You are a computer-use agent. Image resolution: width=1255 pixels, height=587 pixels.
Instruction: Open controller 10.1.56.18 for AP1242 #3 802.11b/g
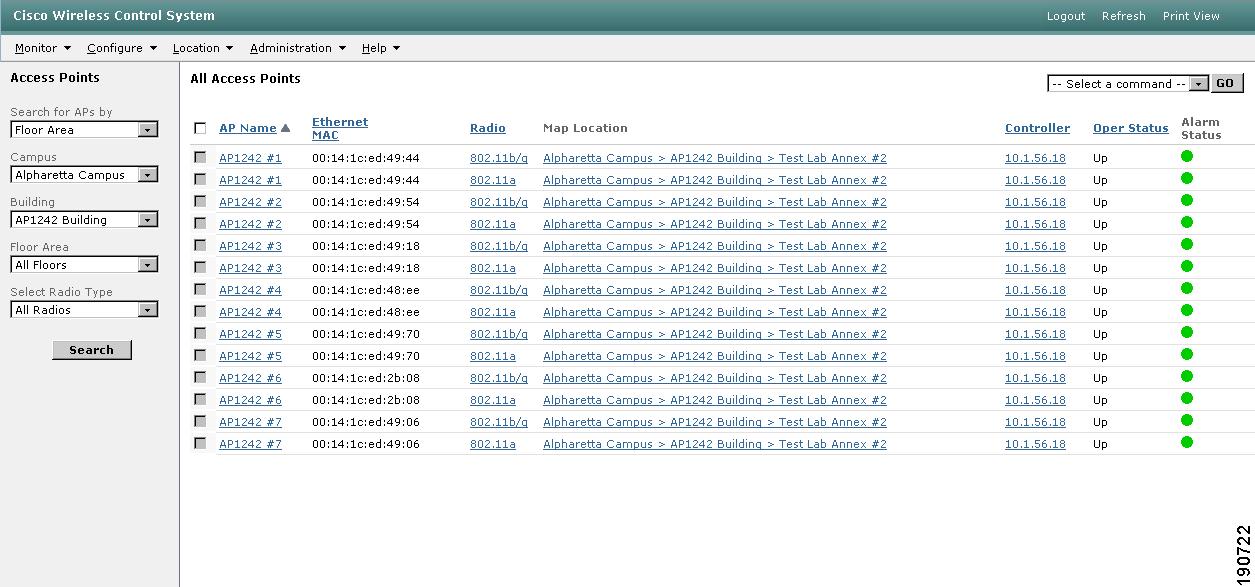1035,246
